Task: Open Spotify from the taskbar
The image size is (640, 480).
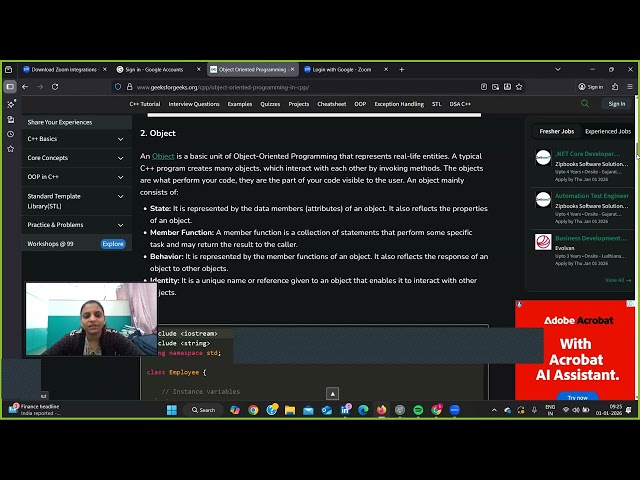Action: [x=418, y=410]
